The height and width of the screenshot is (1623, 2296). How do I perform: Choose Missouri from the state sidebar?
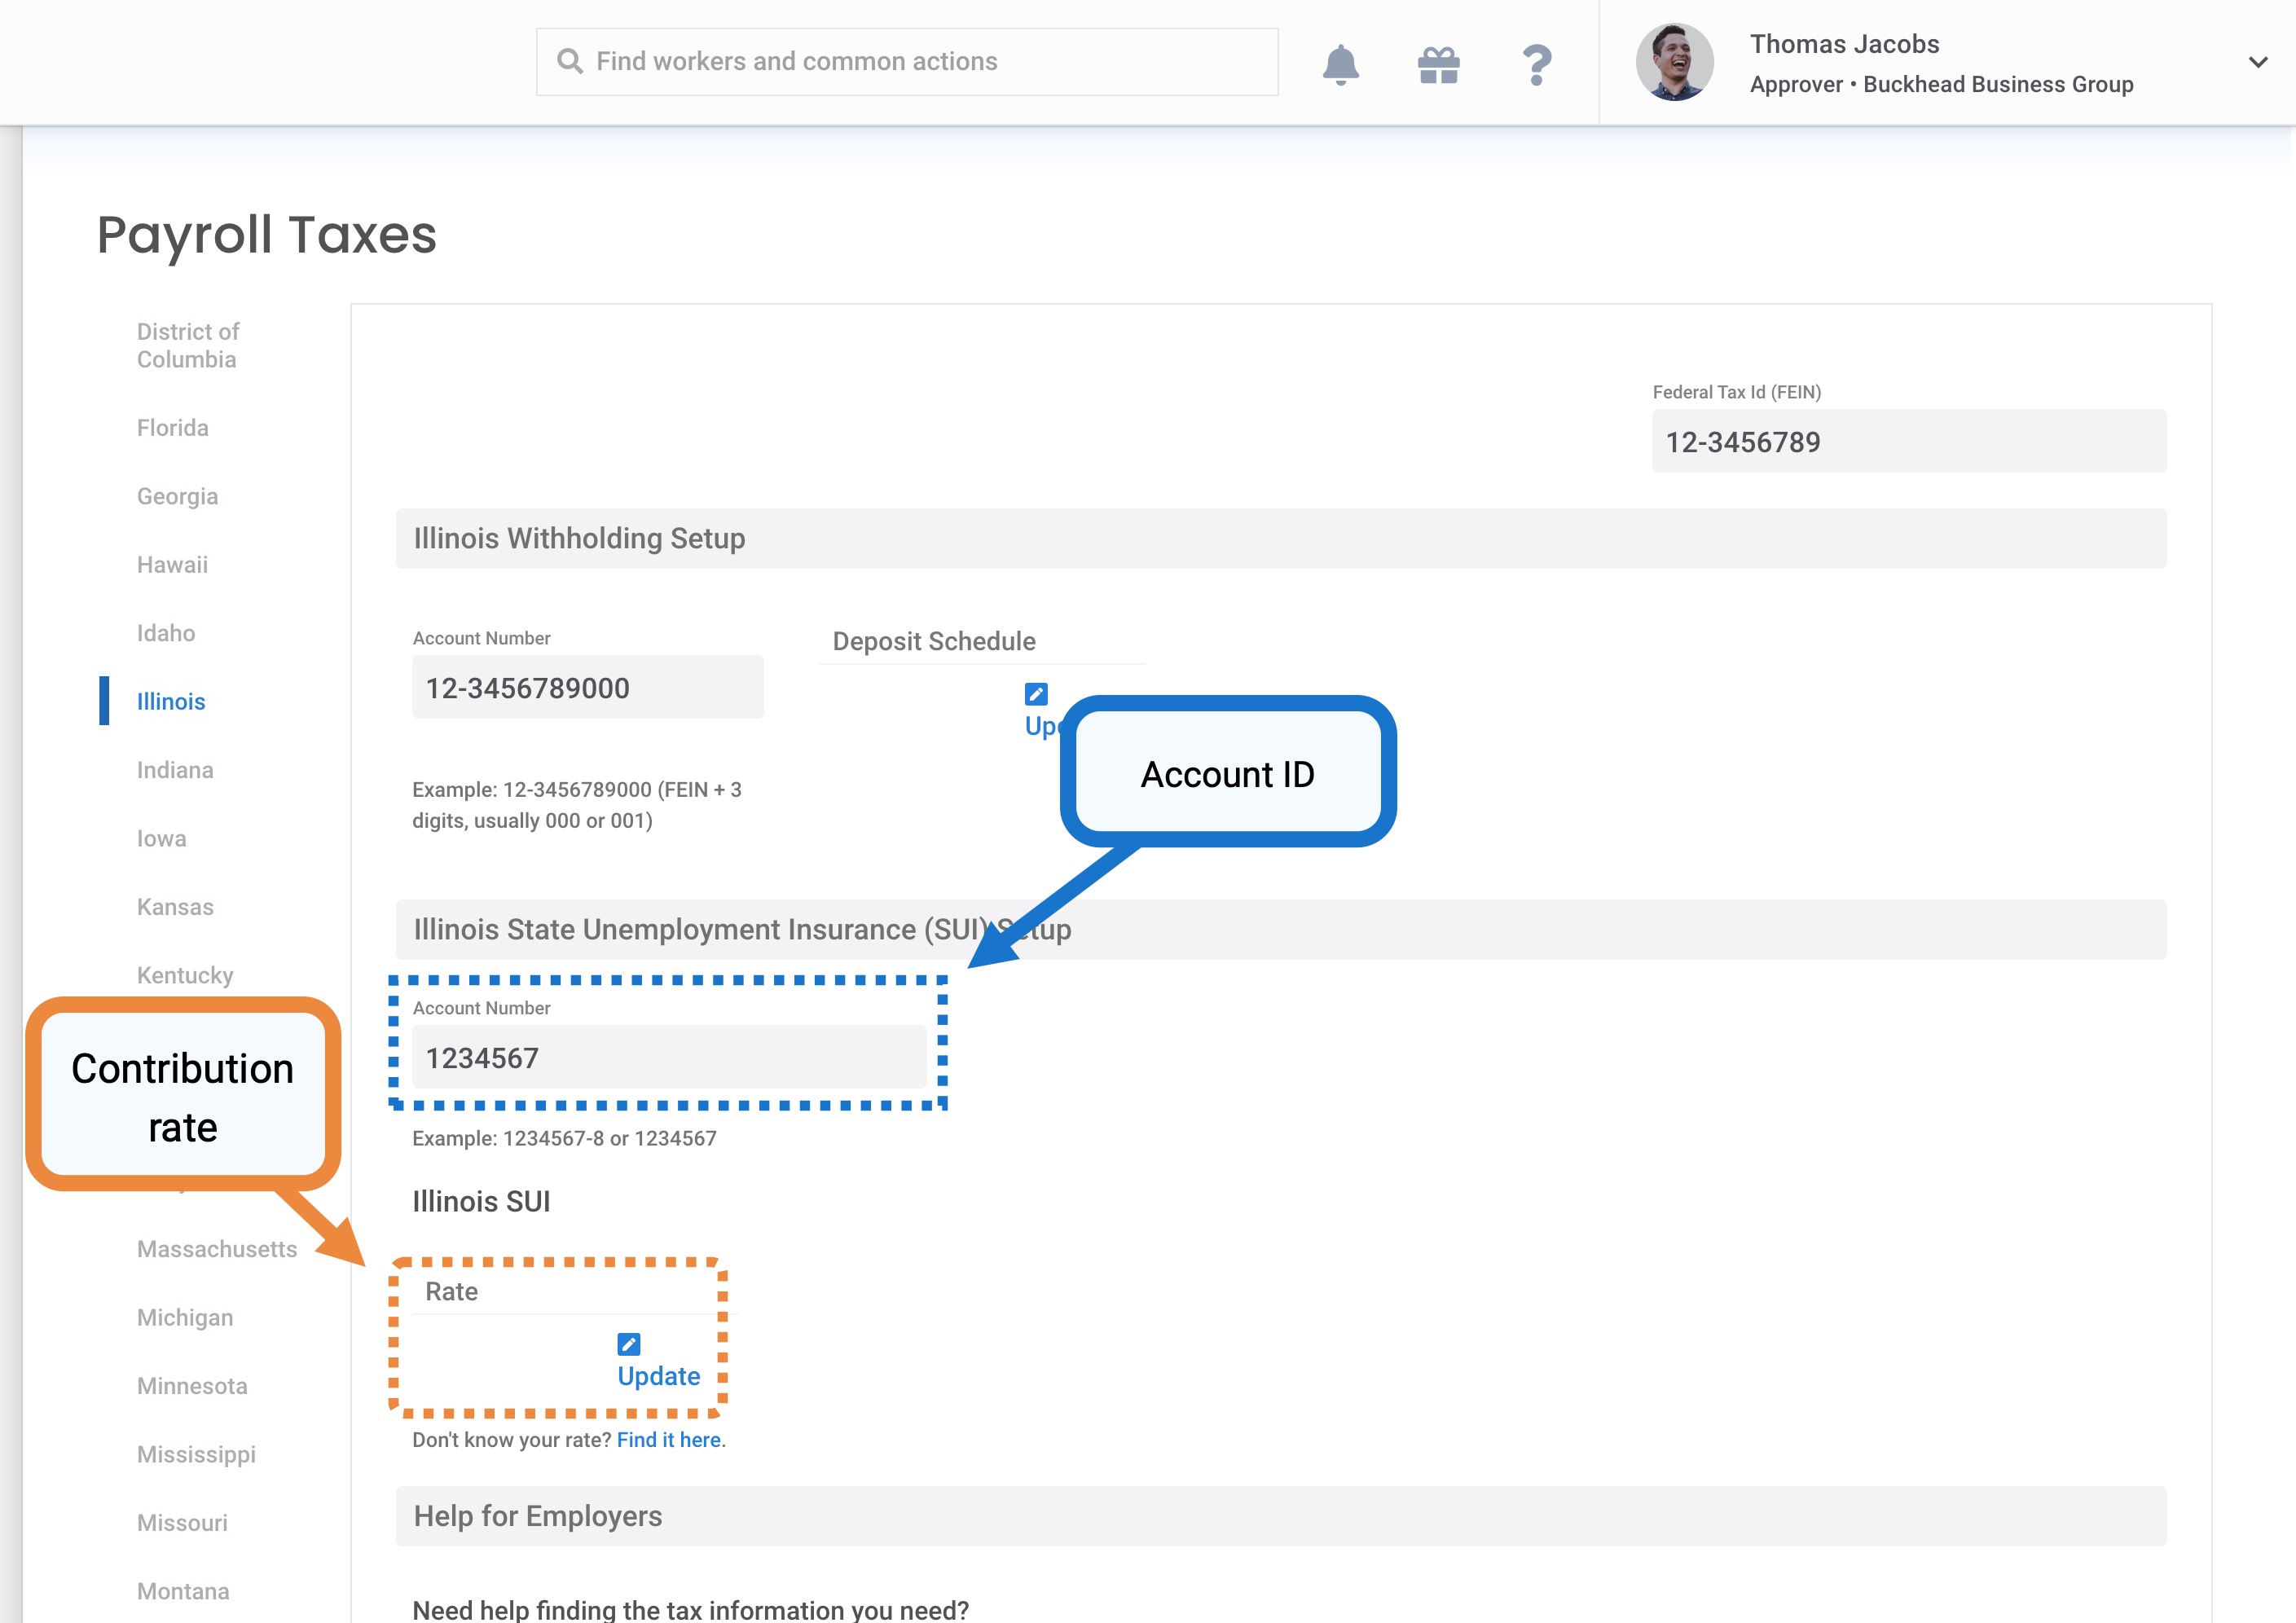(182, 1523)
